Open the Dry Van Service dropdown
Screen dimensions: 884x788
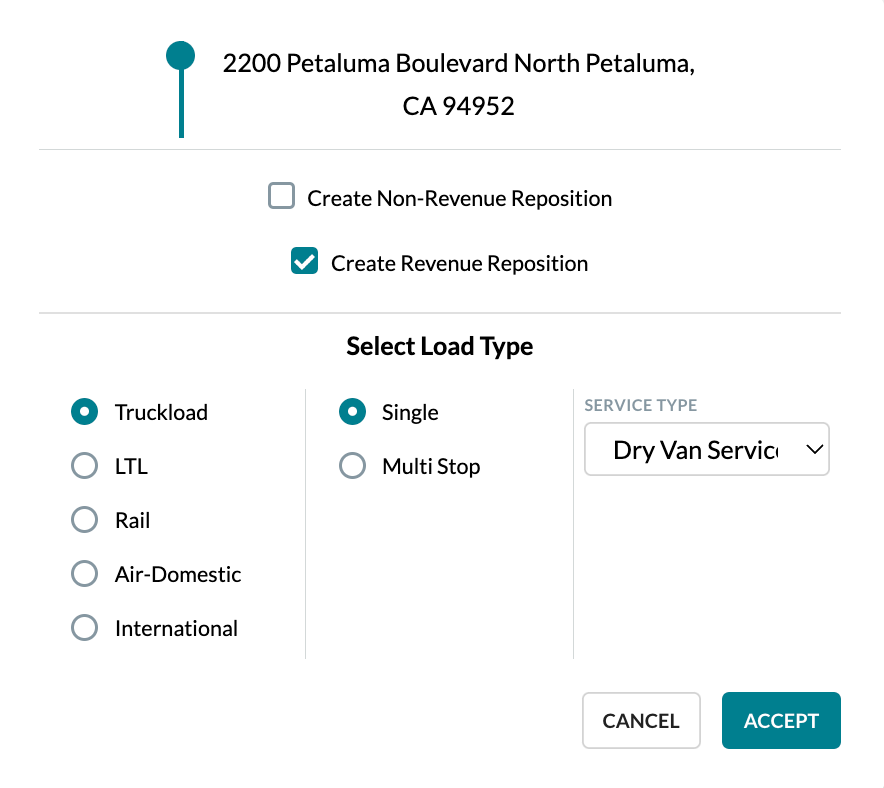[x=707, y=449]
